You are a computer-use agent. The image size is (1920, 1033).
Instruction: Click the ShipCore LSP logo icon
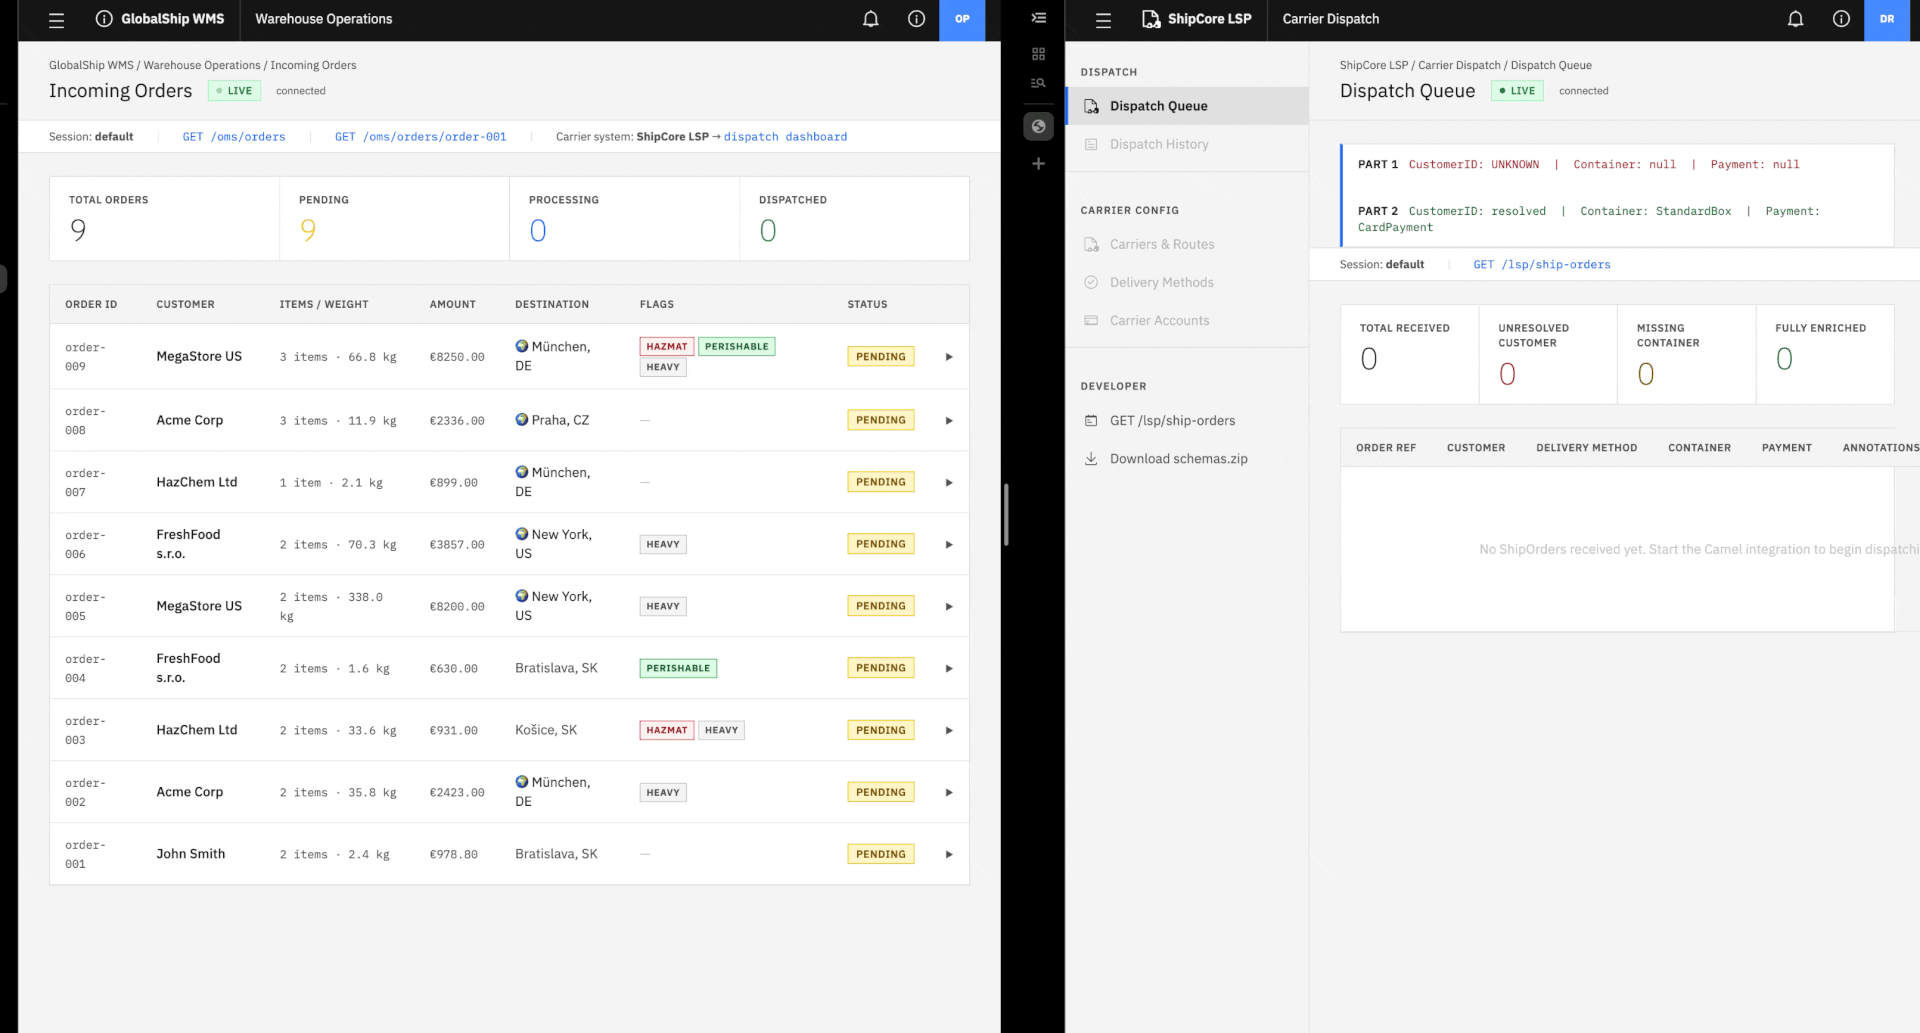pos(1151,19)
